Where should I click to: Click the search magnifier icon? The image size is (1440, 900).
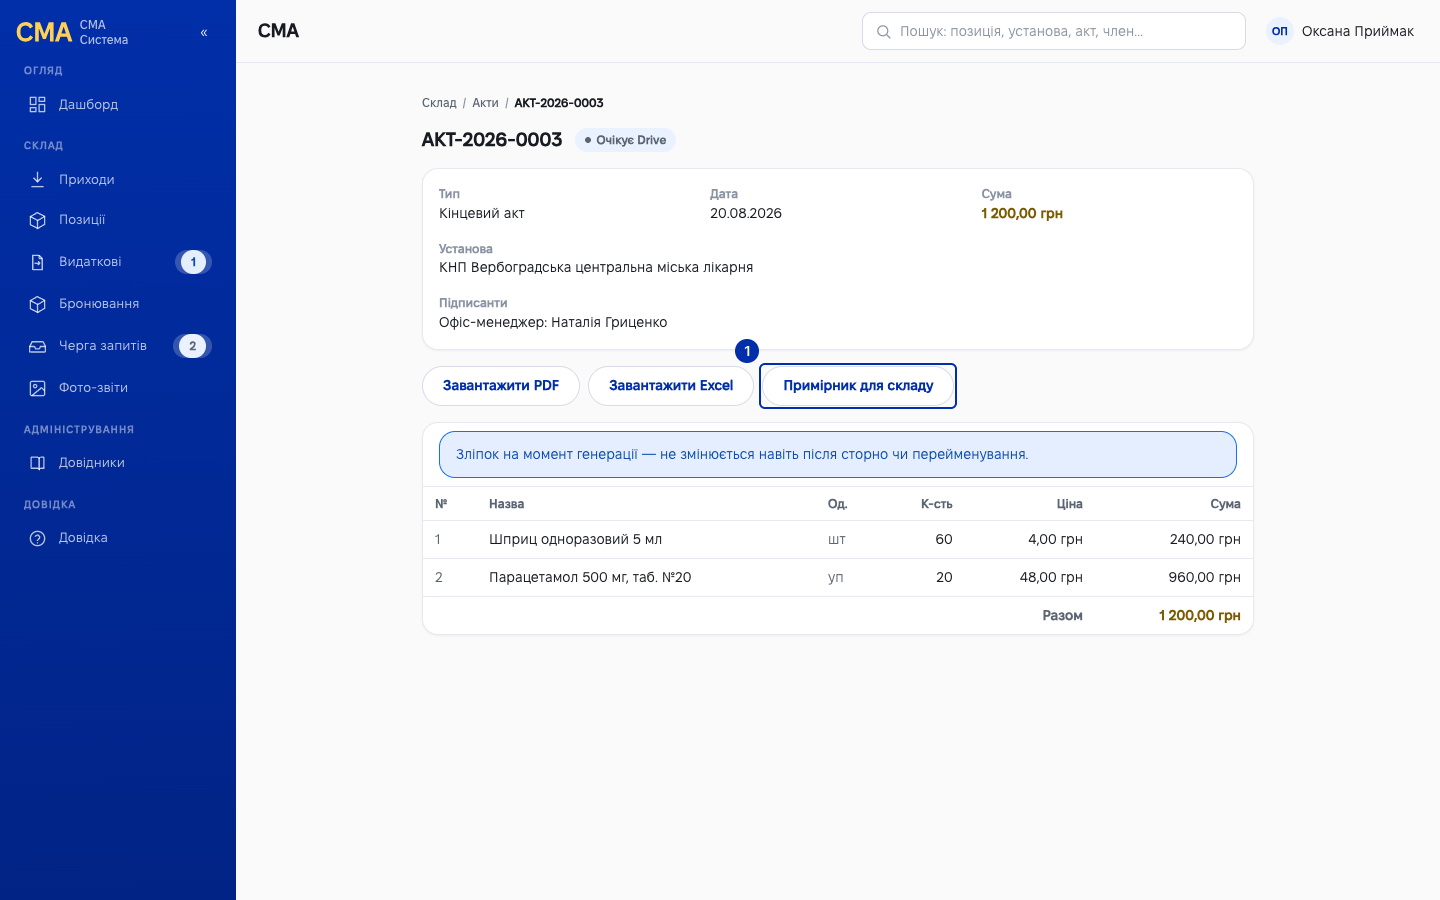(883, 32)
